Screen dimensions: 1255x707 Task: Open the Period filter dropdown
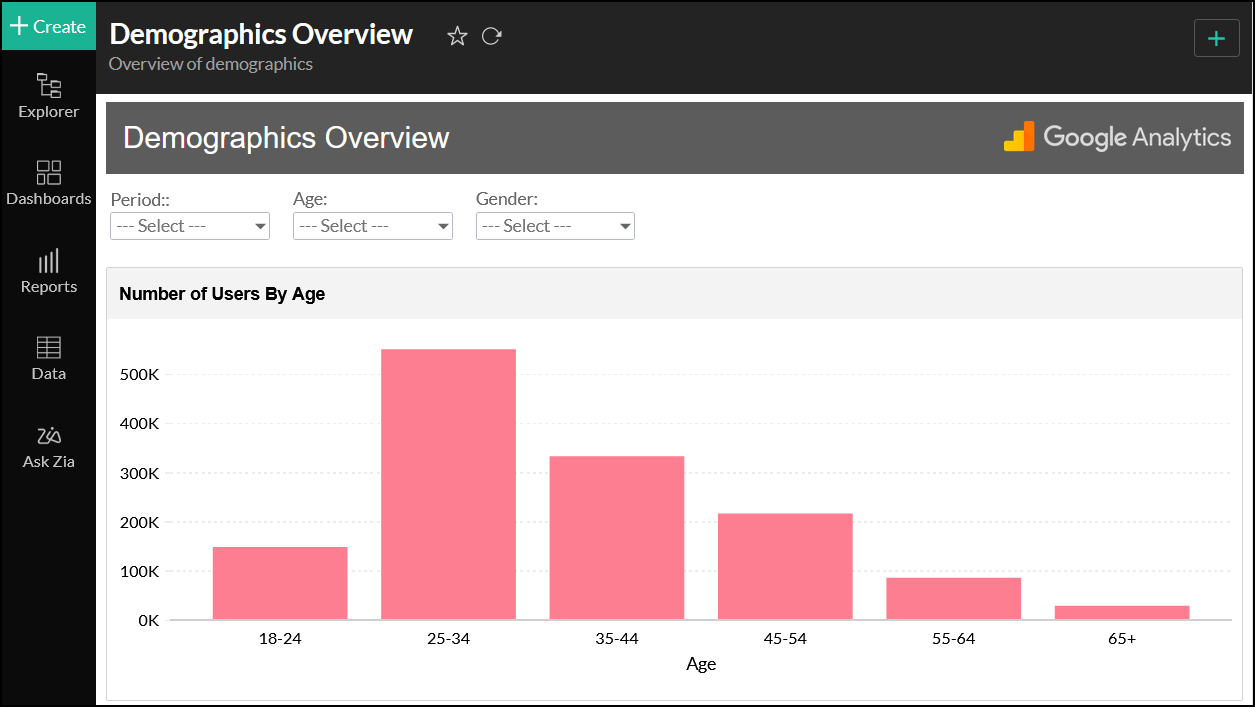click(x=190, y=226)
